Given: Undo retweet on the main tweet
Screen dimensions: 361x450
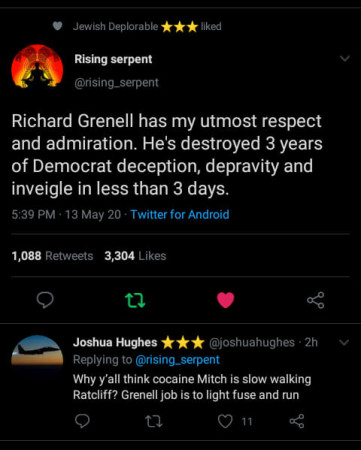Looking at the screenshot, I should pos(135,300).
